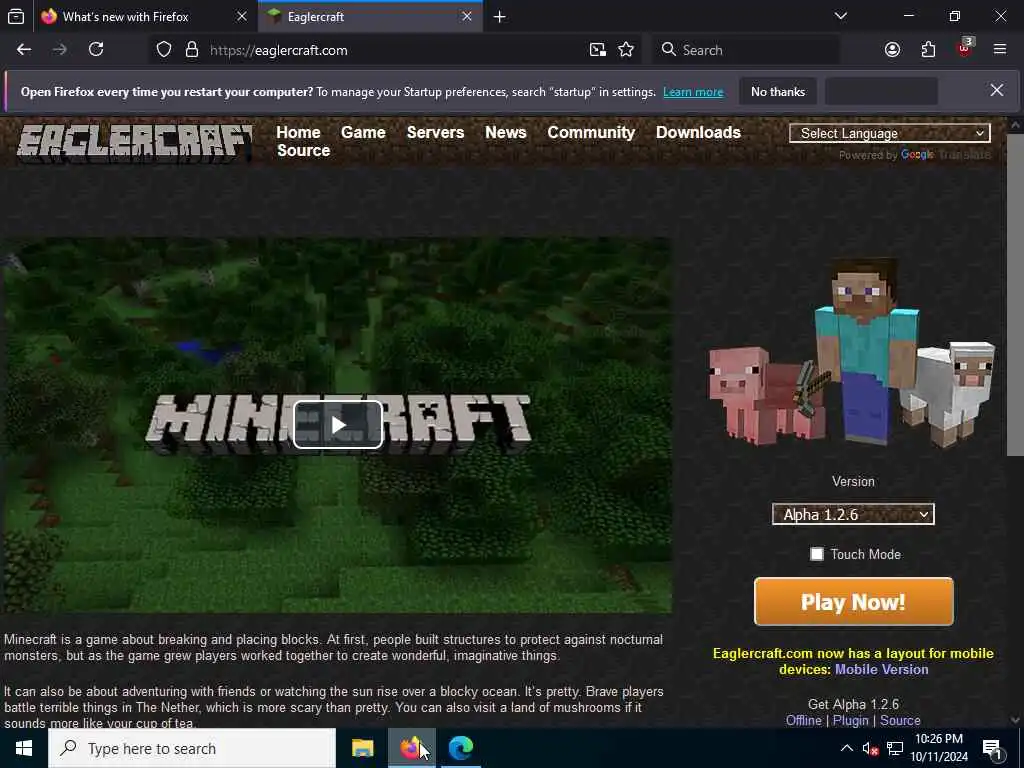This screenshot has height=768, width=1024.
Task: Click the Steve with pig and sheep image
Action: point(852,353)
